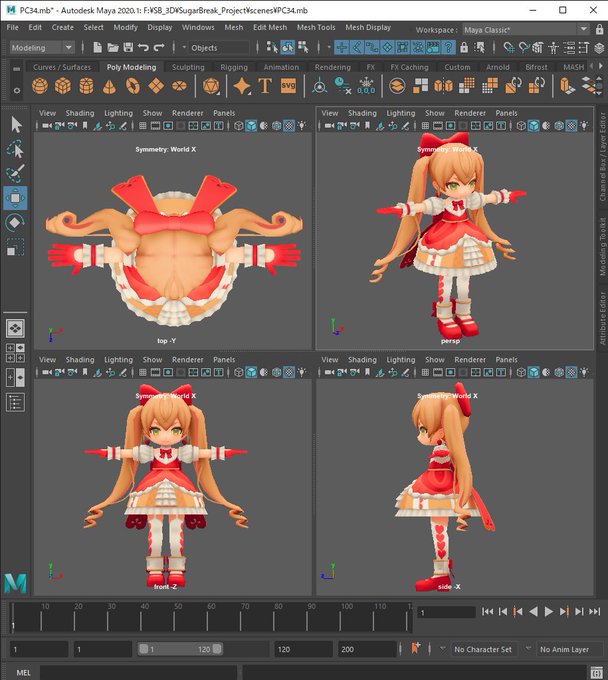This screenshot has height=680, width=608.
Task: Activate the Move tool in toolbox
Action: (x=15, y=198)
